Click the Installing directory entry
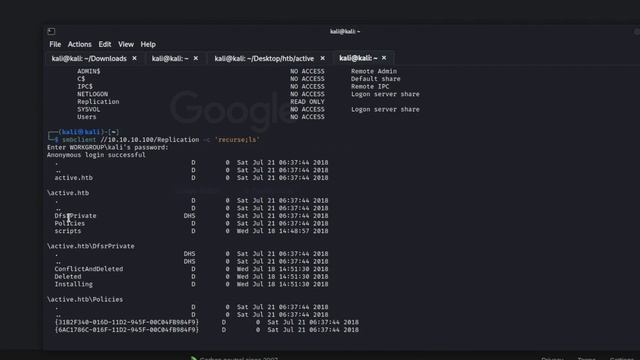Image resolution: width=640 pixels, height=360 pixels. [x=73, y=284]
